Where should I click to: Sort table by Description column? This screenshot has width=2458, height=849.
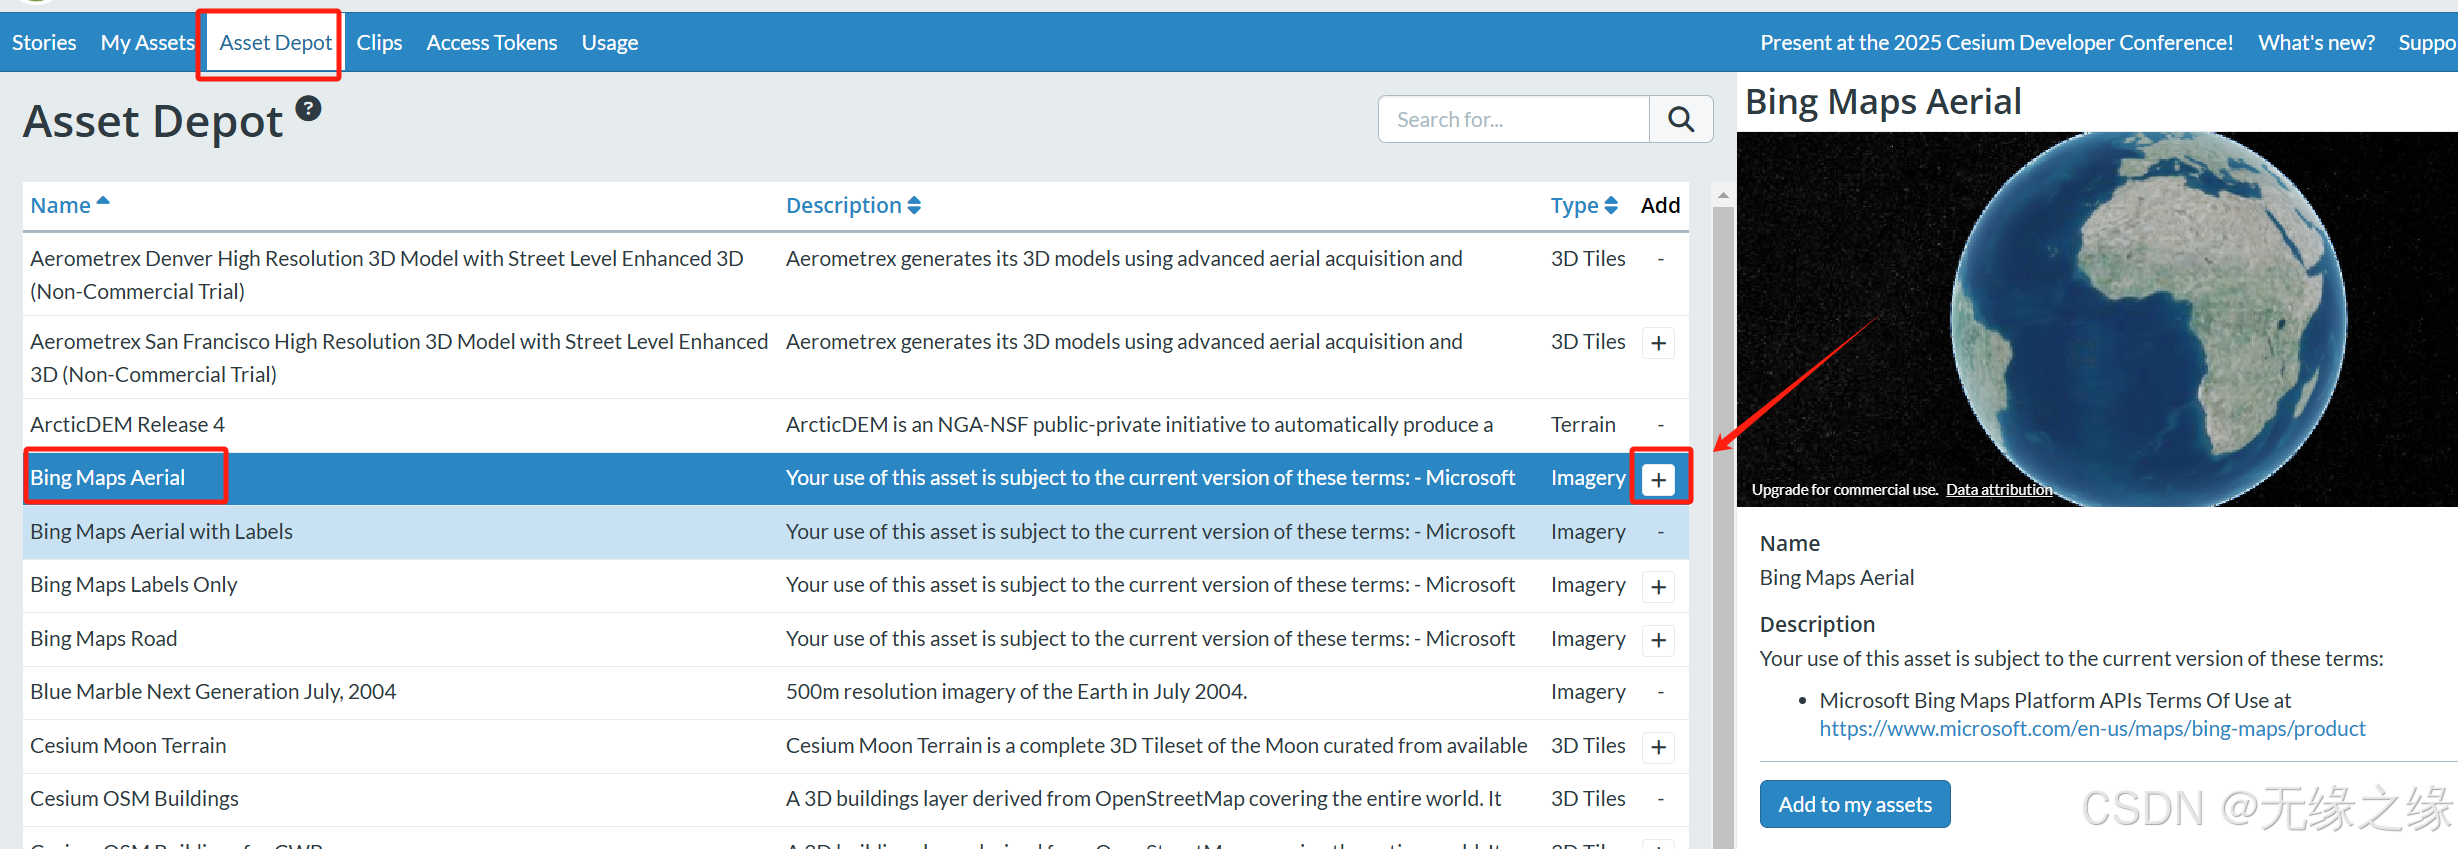[x=853, y=205]
